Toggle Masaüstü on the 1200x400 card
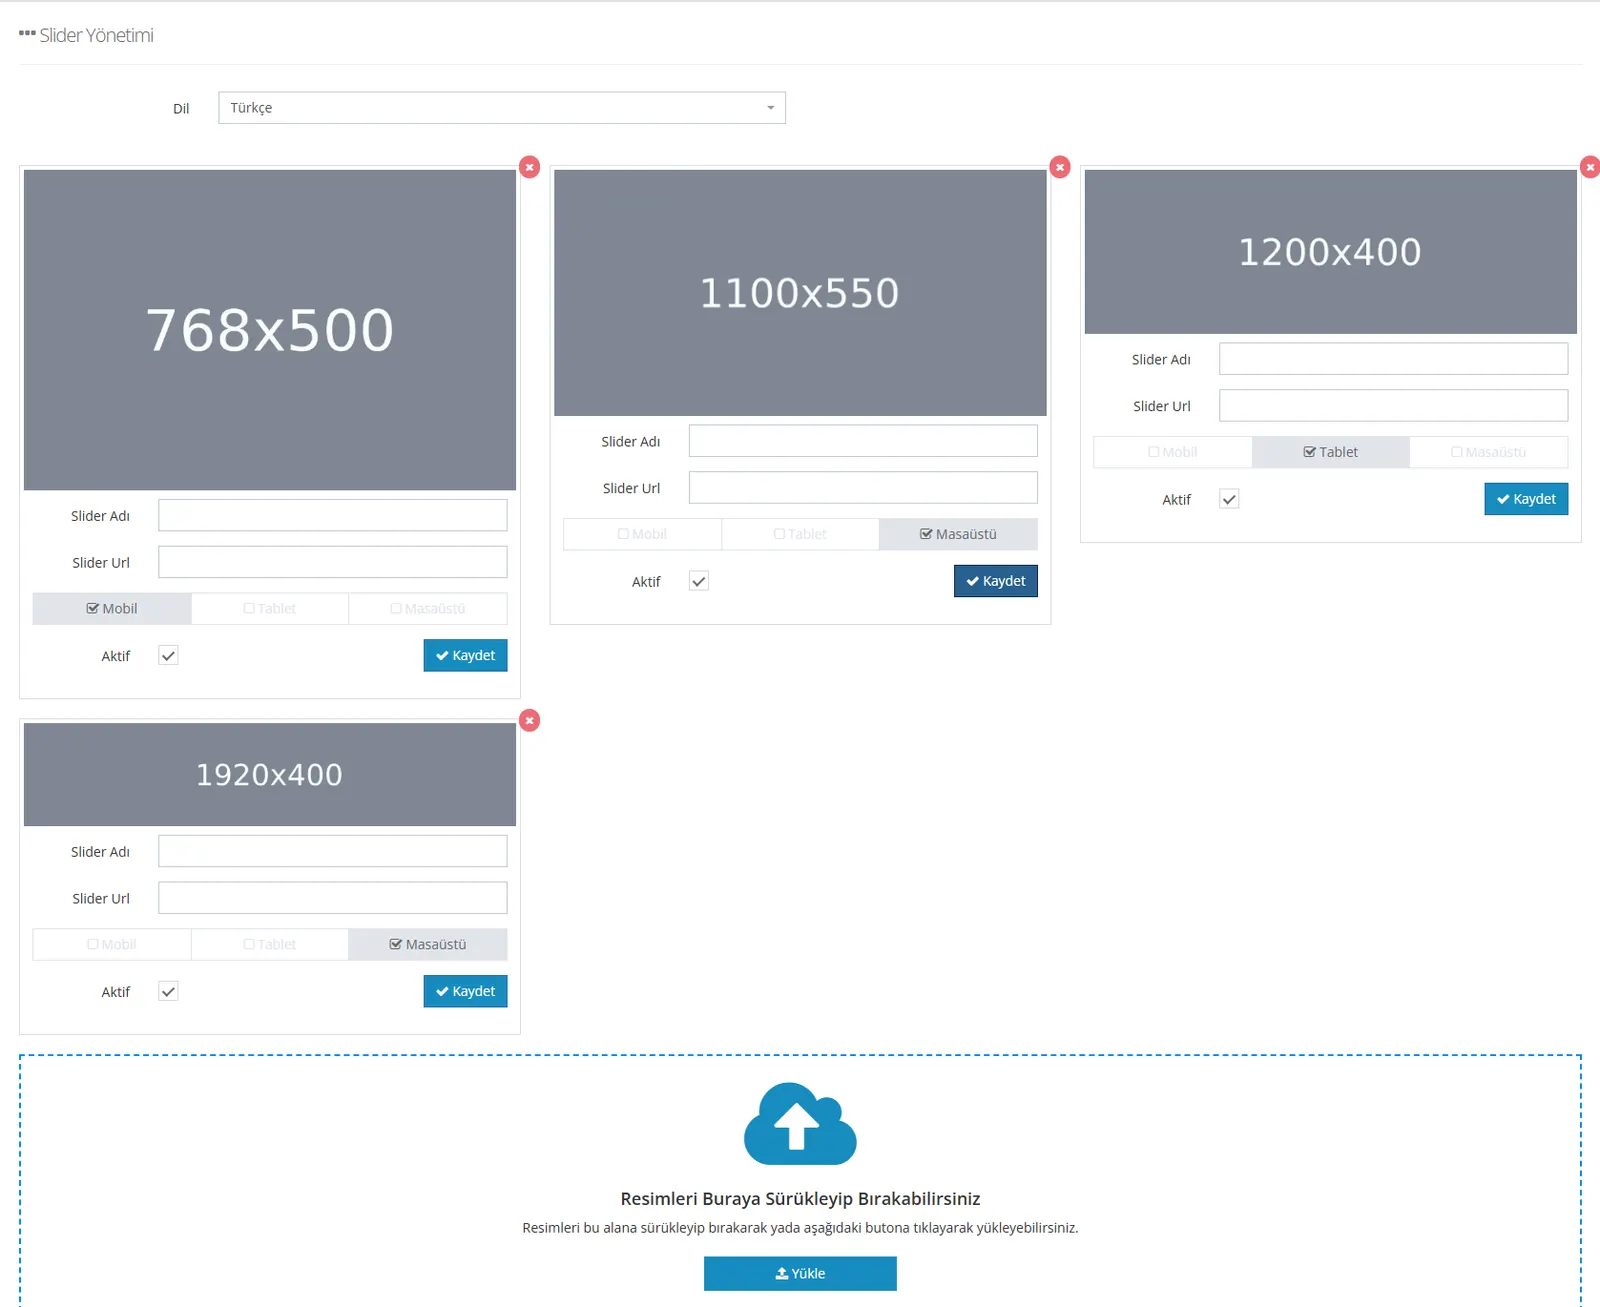This screenshot has height=1307, width=1600. (x=1489, y=452)
